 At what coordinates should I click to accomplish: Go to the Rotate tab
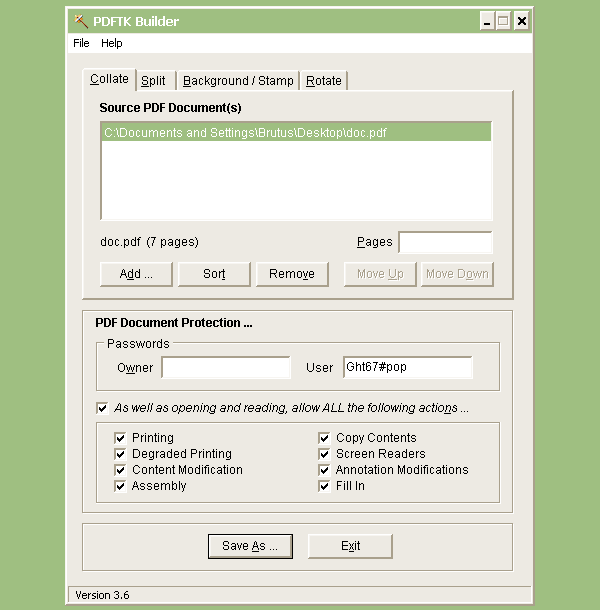click(324, 81)
